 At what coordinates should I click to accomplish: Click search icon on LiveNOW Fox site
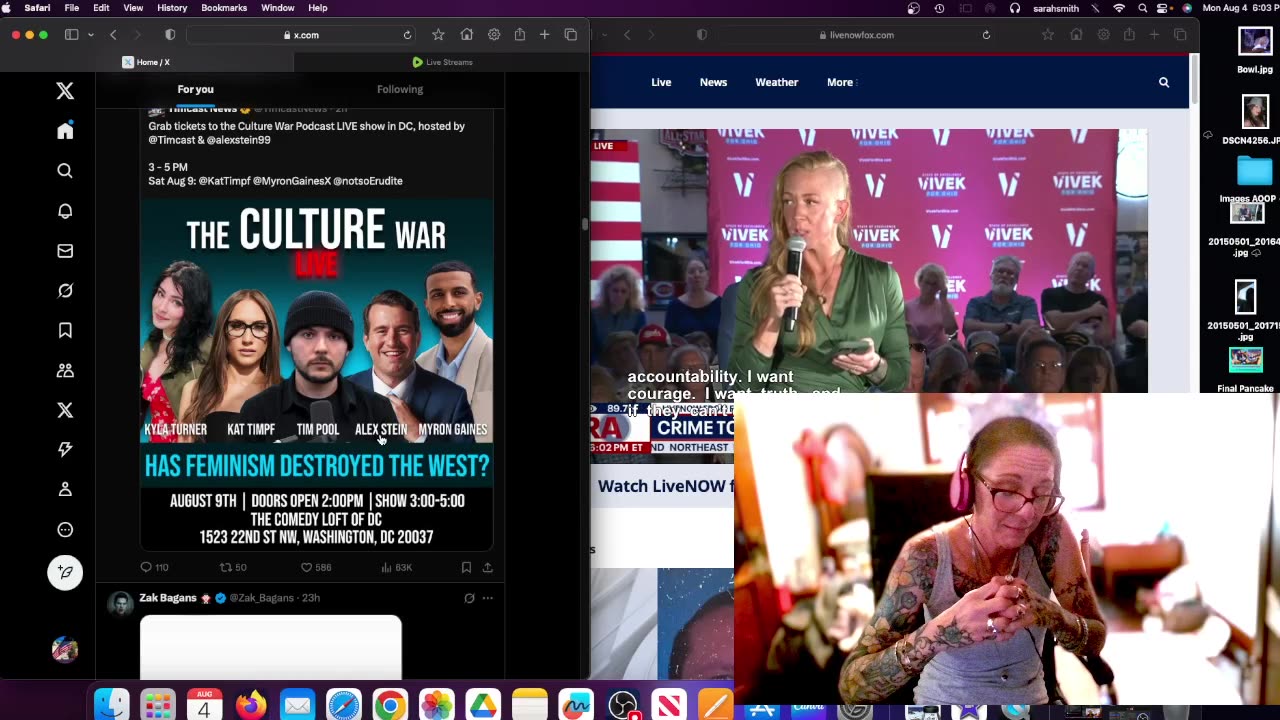pos(1164,82)
